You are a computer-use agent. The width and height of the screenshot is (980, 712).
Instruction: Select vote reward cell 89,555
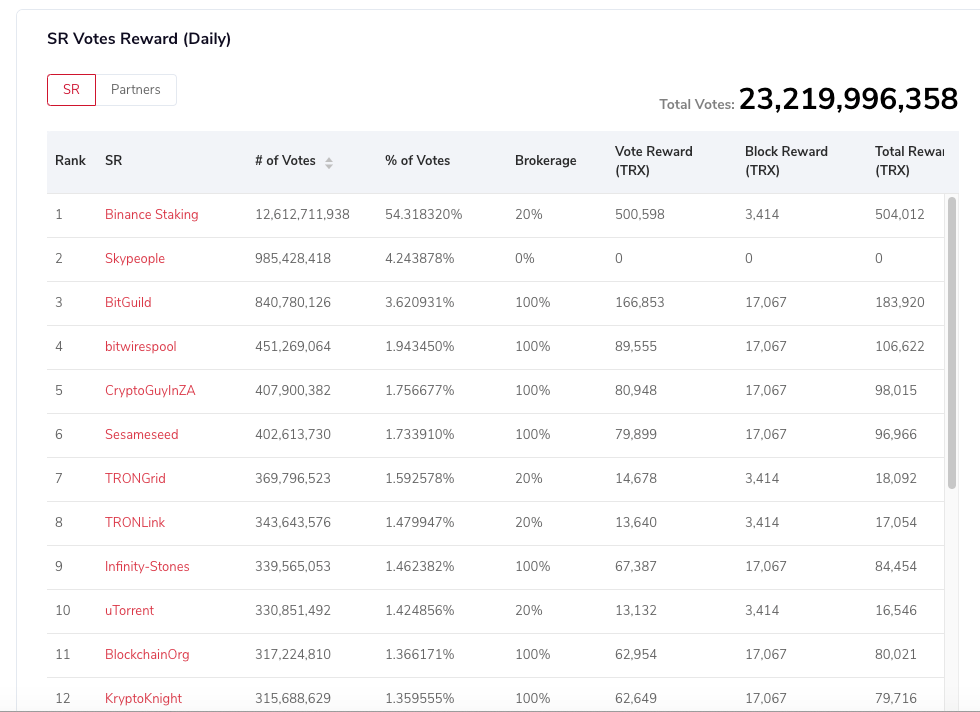coord(636,346)
